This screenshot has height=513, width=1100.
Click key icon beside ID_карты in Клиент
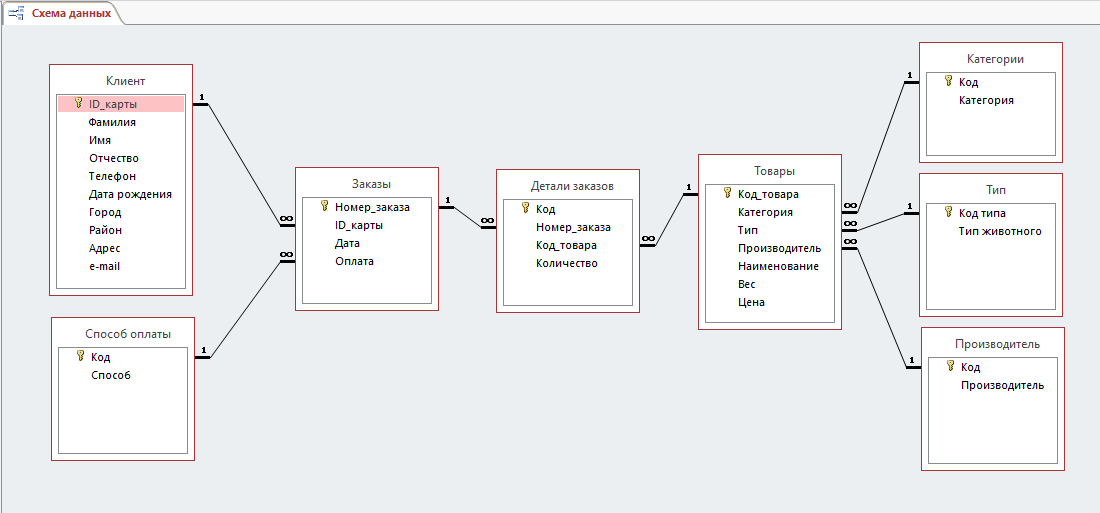78,104
